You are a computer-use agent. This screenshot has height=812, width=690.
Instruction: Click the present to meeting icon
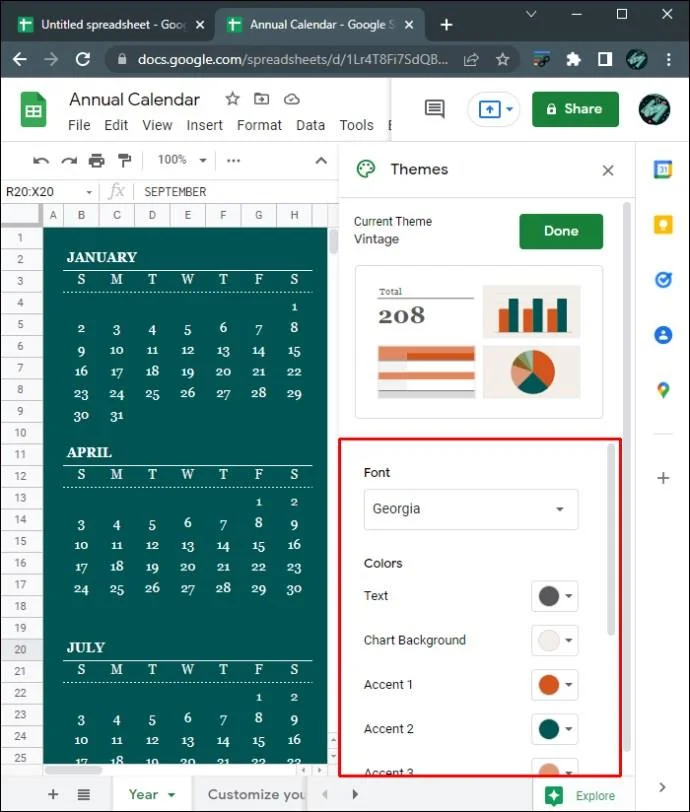pos(490,109)
